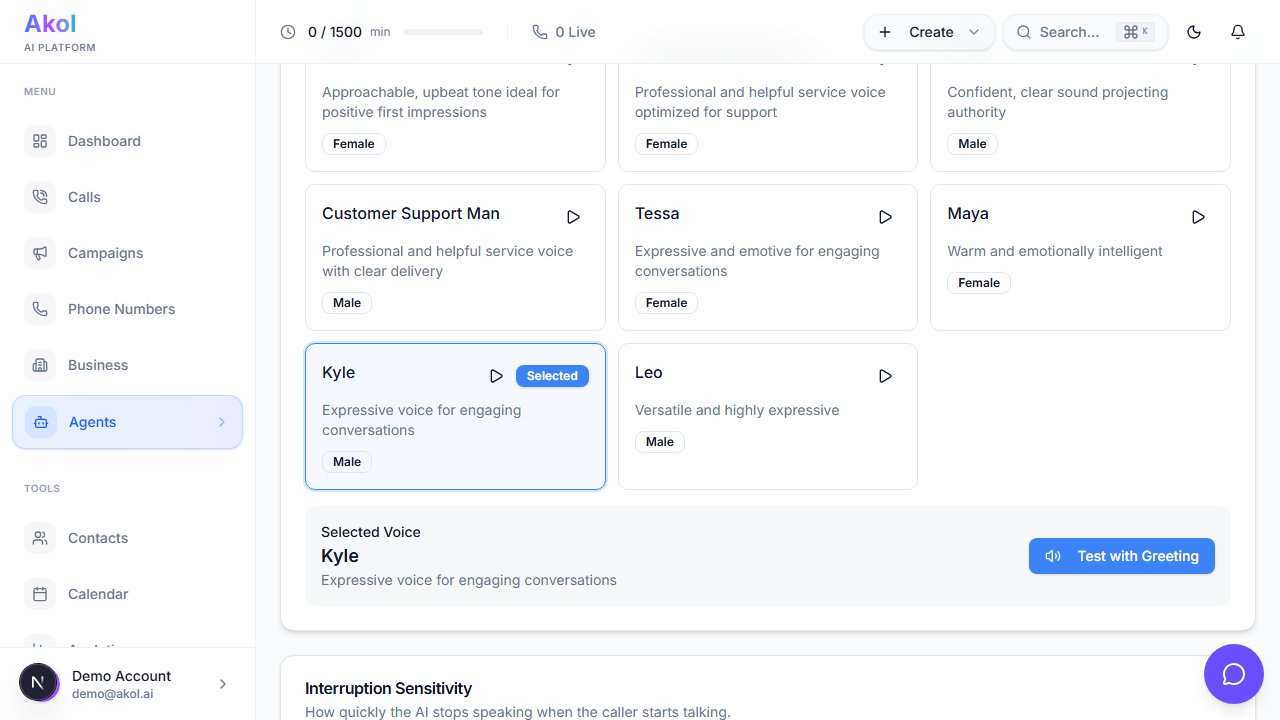The image size is (1280, 720).
Task: Open the chat support bubble
Action: [1233, 674]
